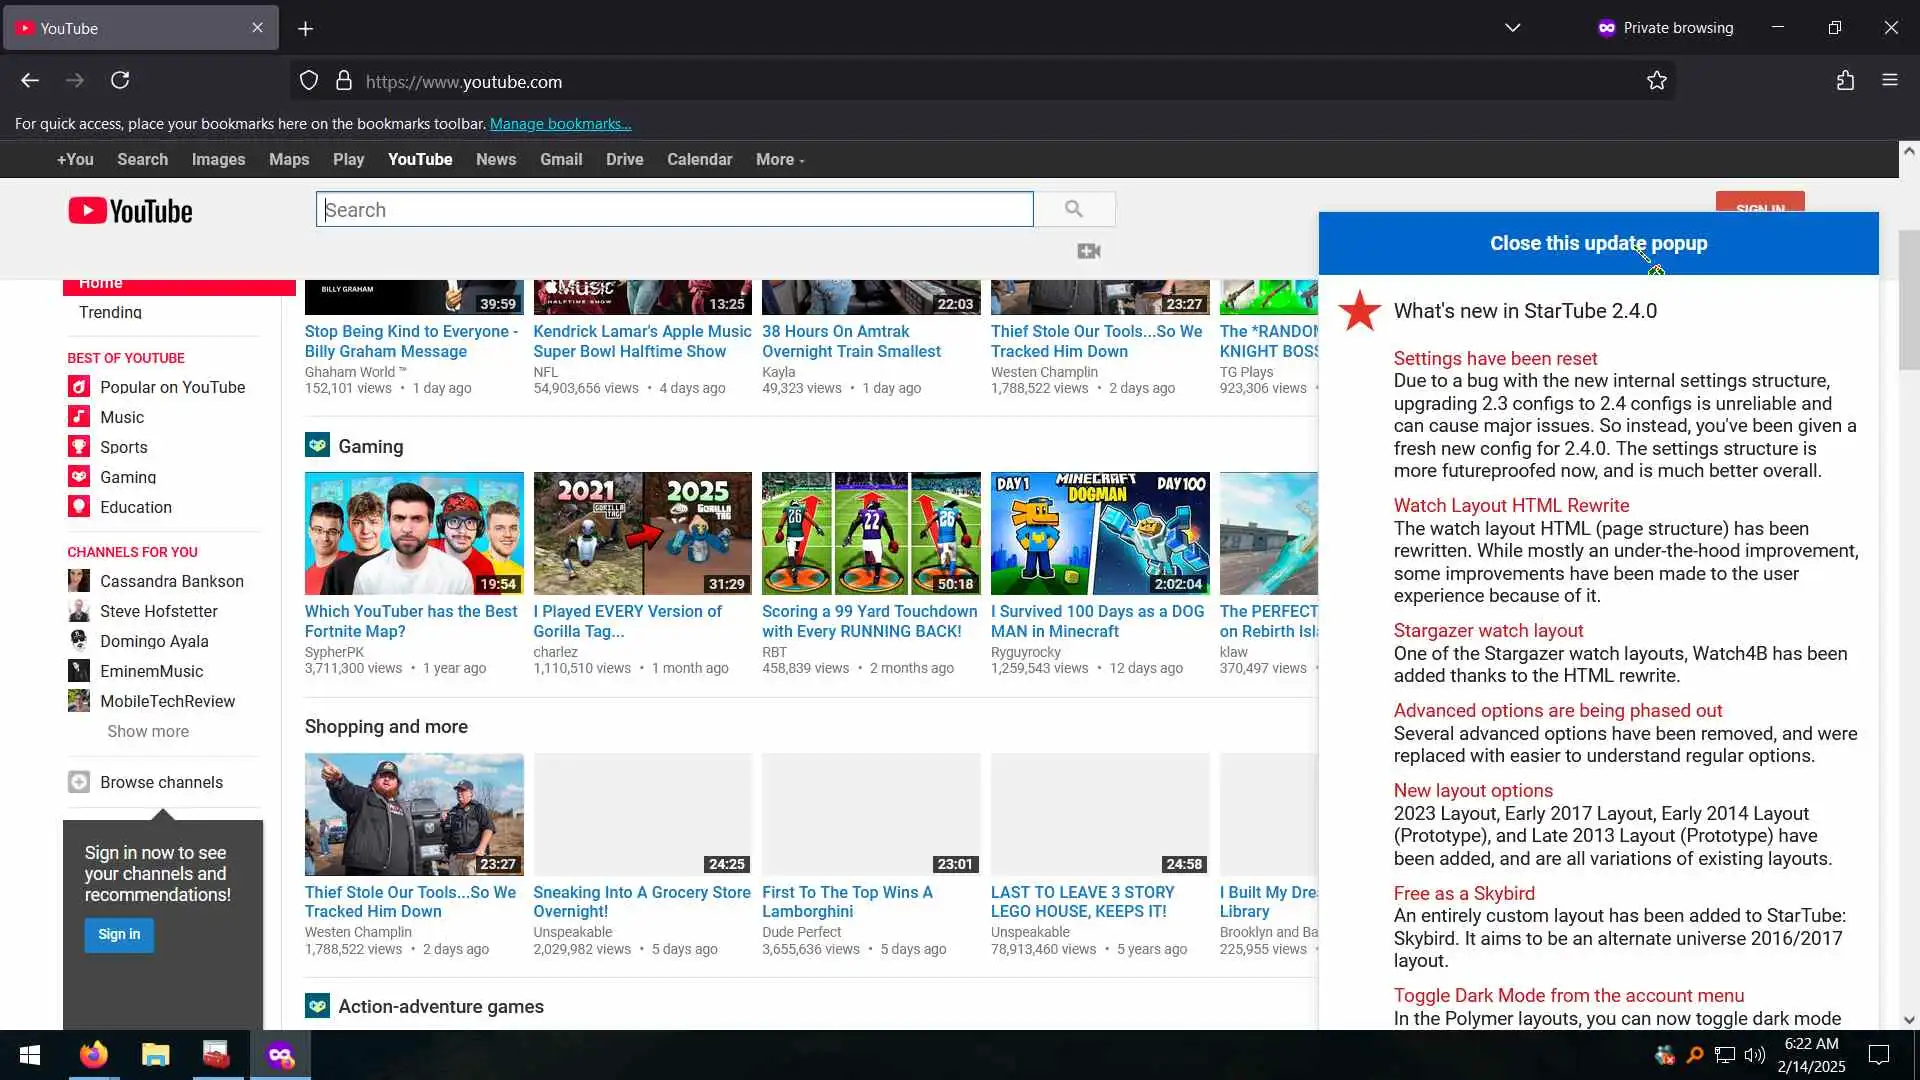Click the Gaming section heading icon
Viewport: 1920px width, 1080px height.
317,446
